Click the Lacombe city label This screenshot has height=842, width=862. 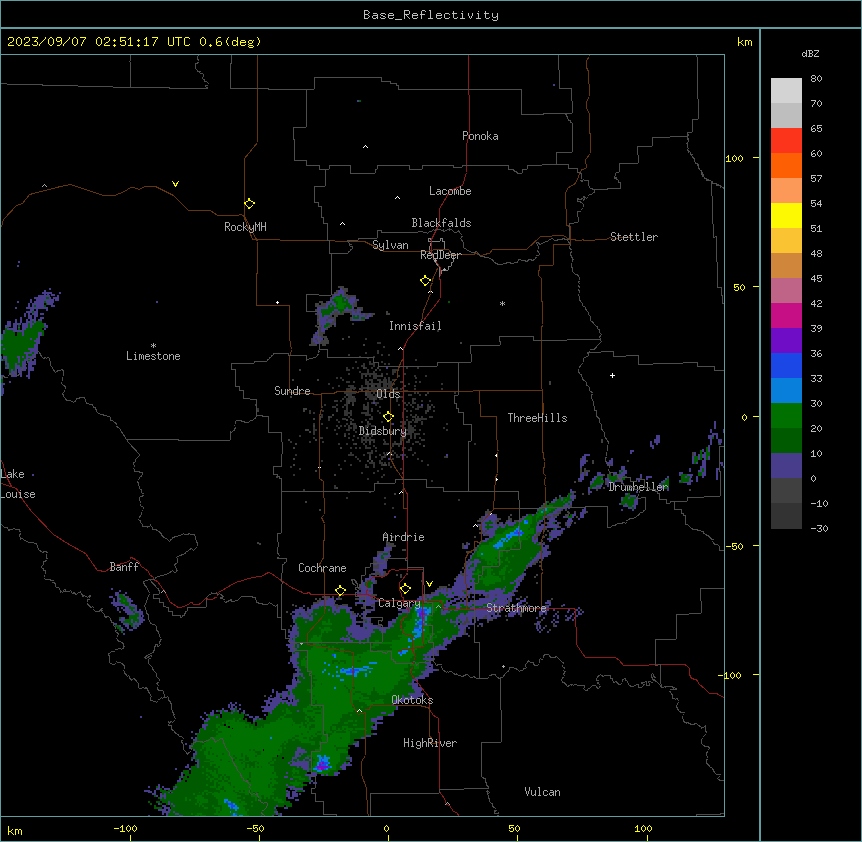(x=450, y=191)
